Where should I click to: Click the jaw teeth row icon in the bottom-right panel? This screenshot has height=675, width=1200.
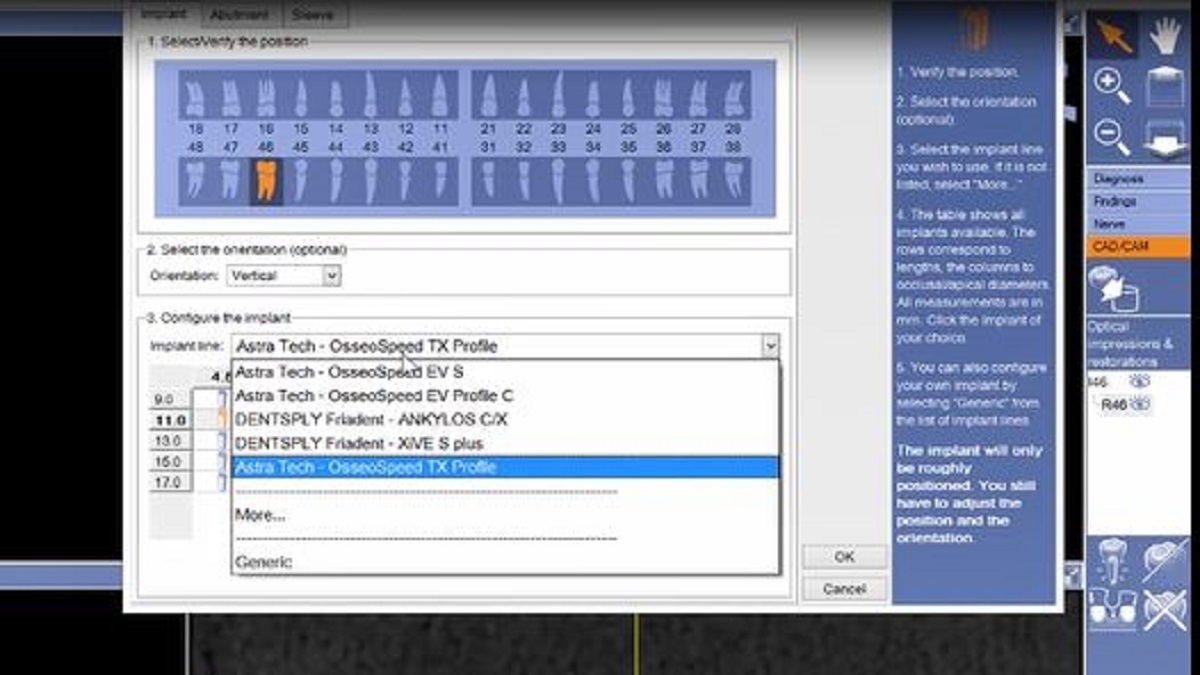point(1111,610)
